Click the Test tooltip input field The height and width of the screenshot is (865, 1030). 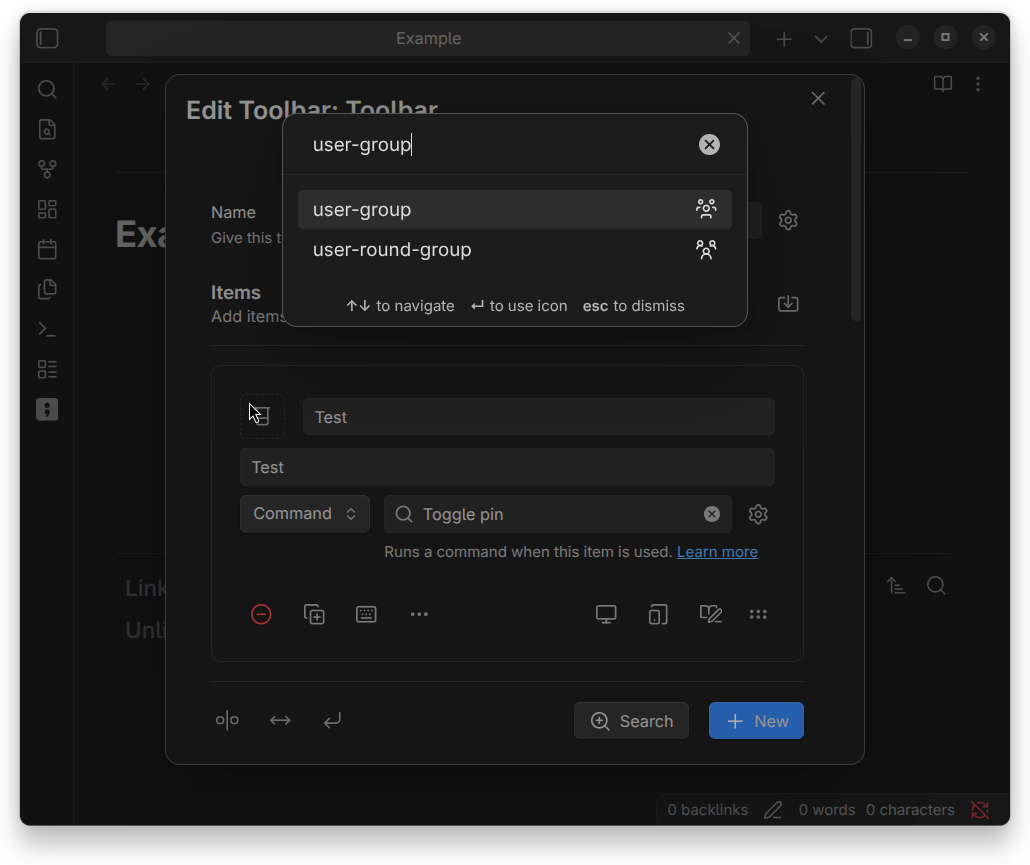(x=507, y=467)
